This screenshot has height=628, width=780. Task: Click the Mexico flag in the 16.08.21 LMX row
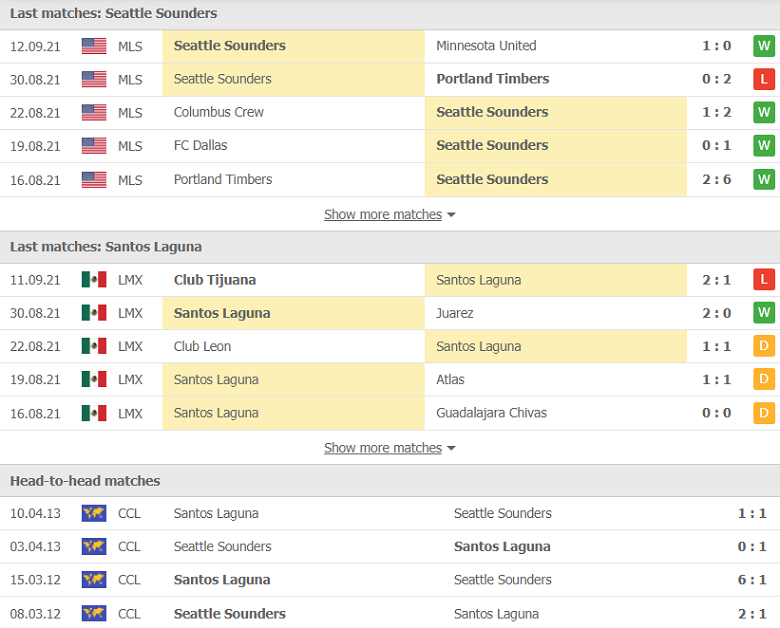tap(94, 413)
